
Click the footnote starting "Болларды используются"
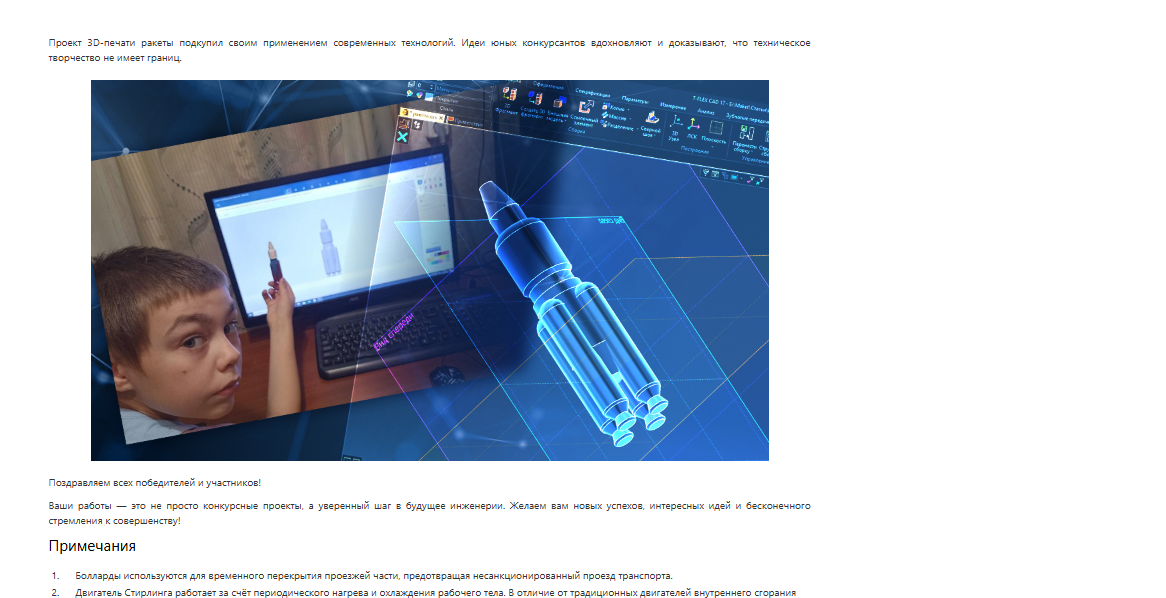(x=373, y=576)
